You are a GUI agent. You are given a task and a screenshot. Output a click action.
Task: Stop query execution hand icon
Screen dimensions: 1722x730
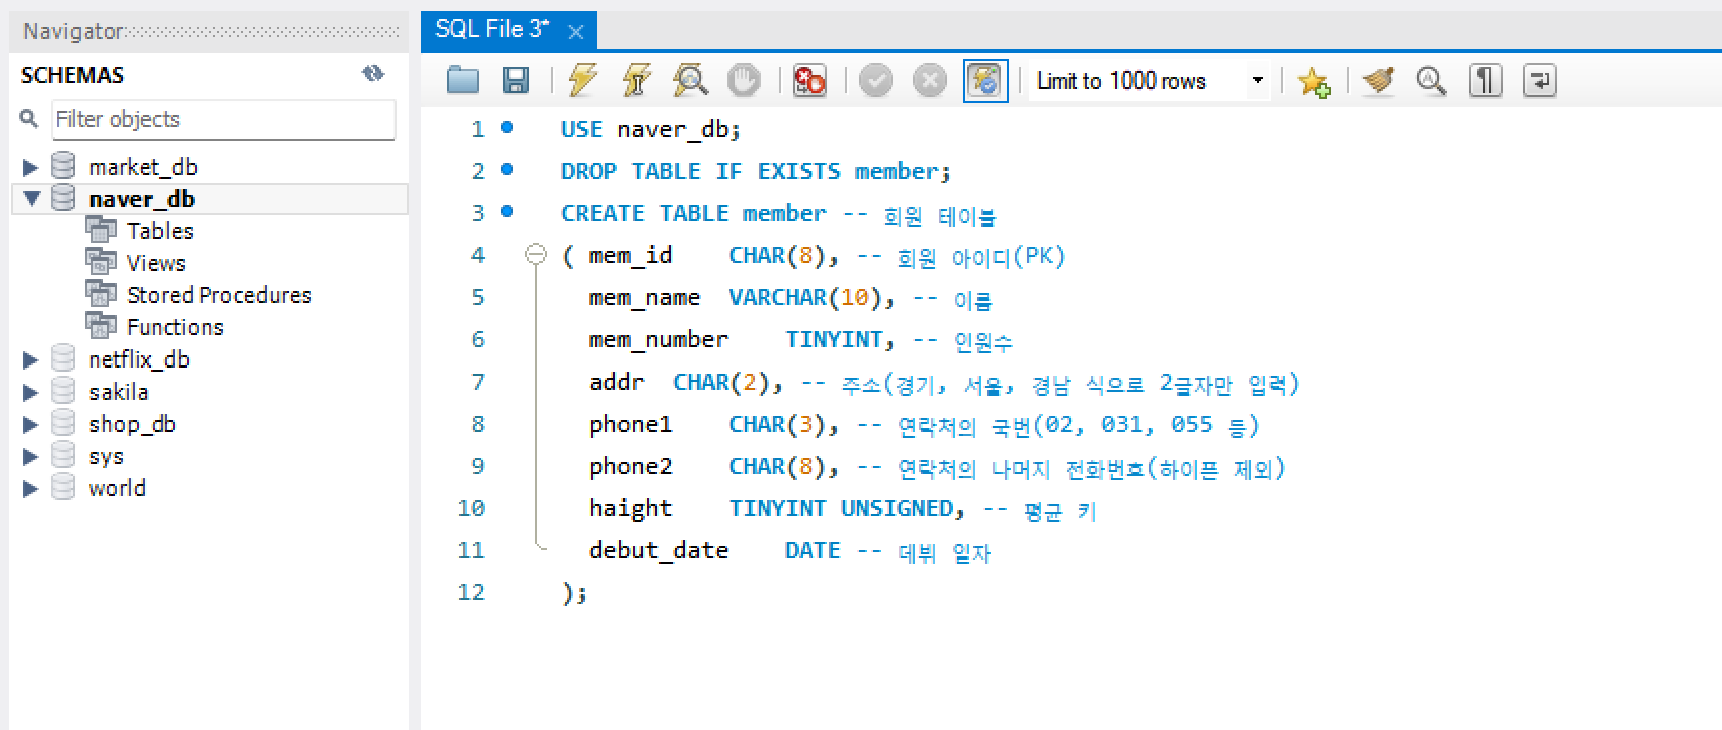click(743, 80)
